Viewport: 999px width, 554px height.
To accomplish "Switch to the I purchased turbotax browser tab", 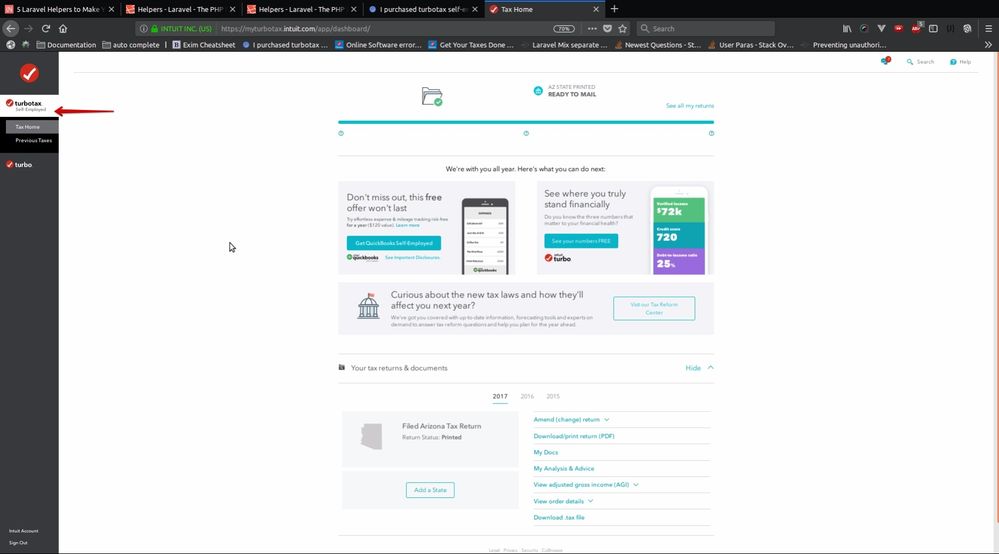I will (424, 9).
